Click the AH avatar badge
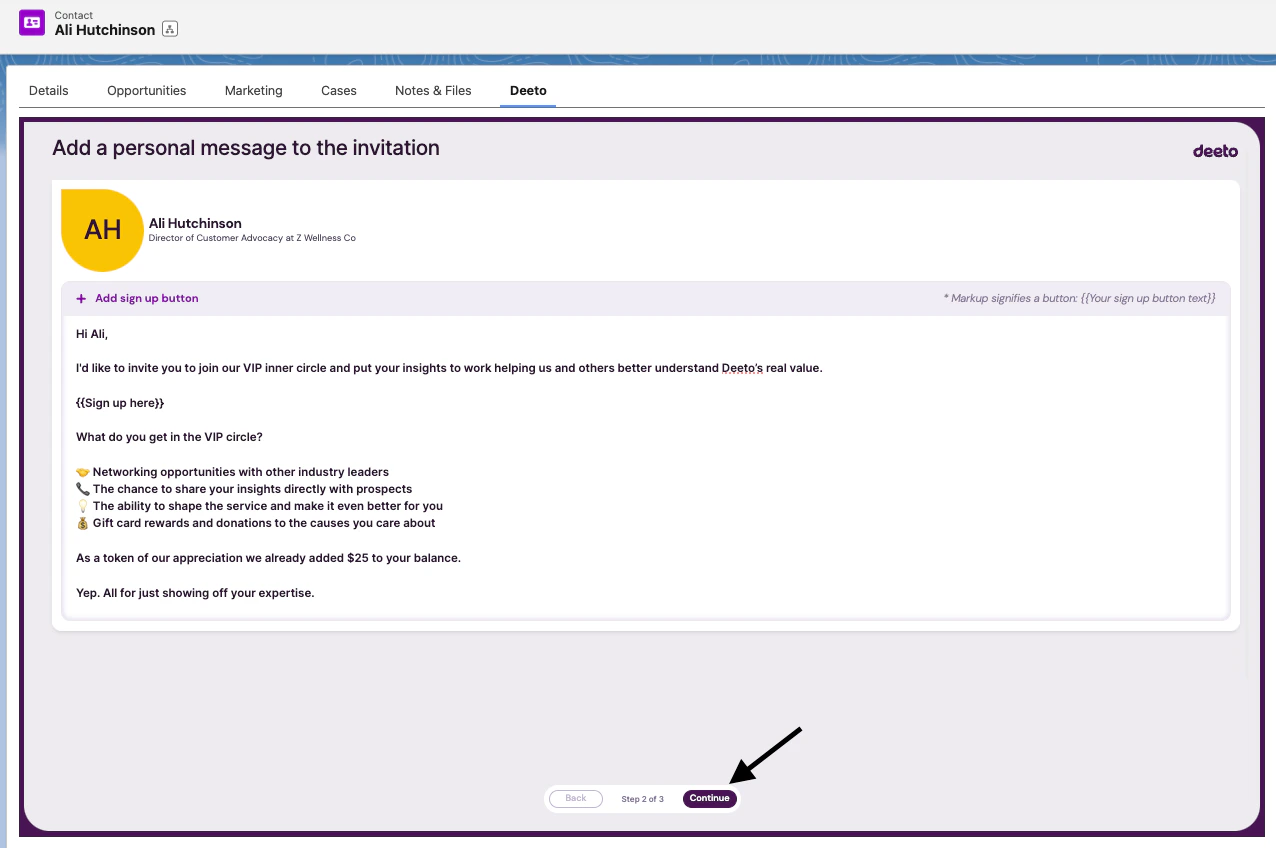The width and height of the screenshot is (1276, 848). (x=102, y=230)
